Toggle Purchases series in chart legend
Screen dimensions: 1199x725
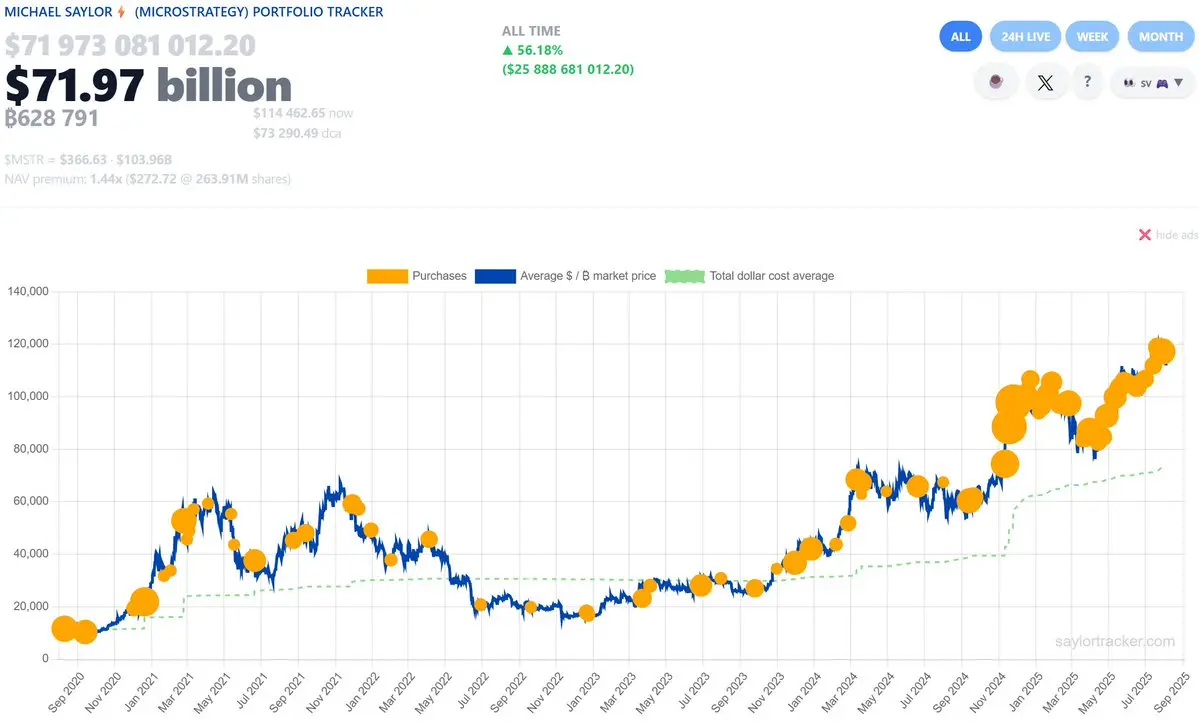tap(417, 276)
